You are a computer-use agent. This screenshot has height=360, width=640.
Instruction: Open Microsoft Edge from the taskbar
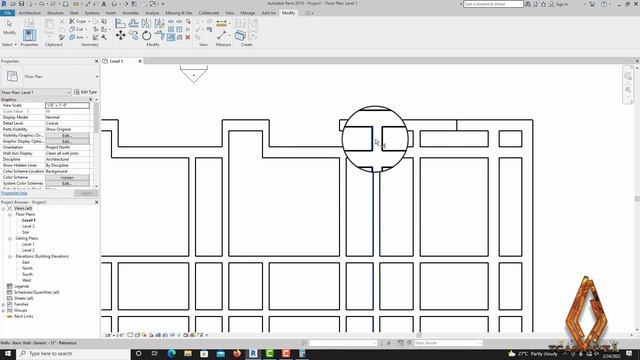pyautogui.click(x=171, y=353)
